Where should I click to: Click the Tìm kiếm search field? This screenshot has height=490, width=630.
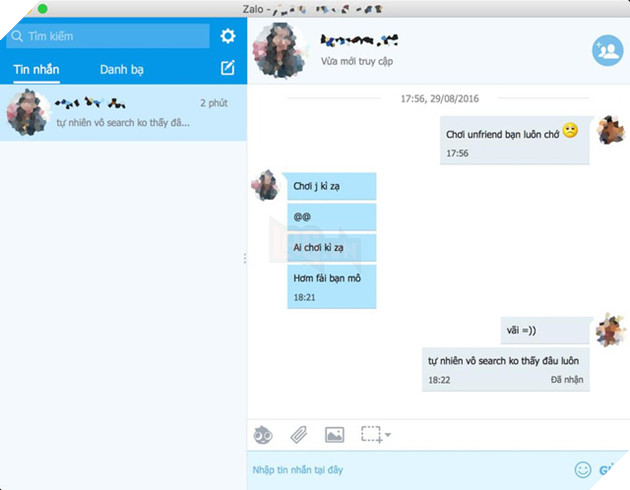click(x=108, y=36)
